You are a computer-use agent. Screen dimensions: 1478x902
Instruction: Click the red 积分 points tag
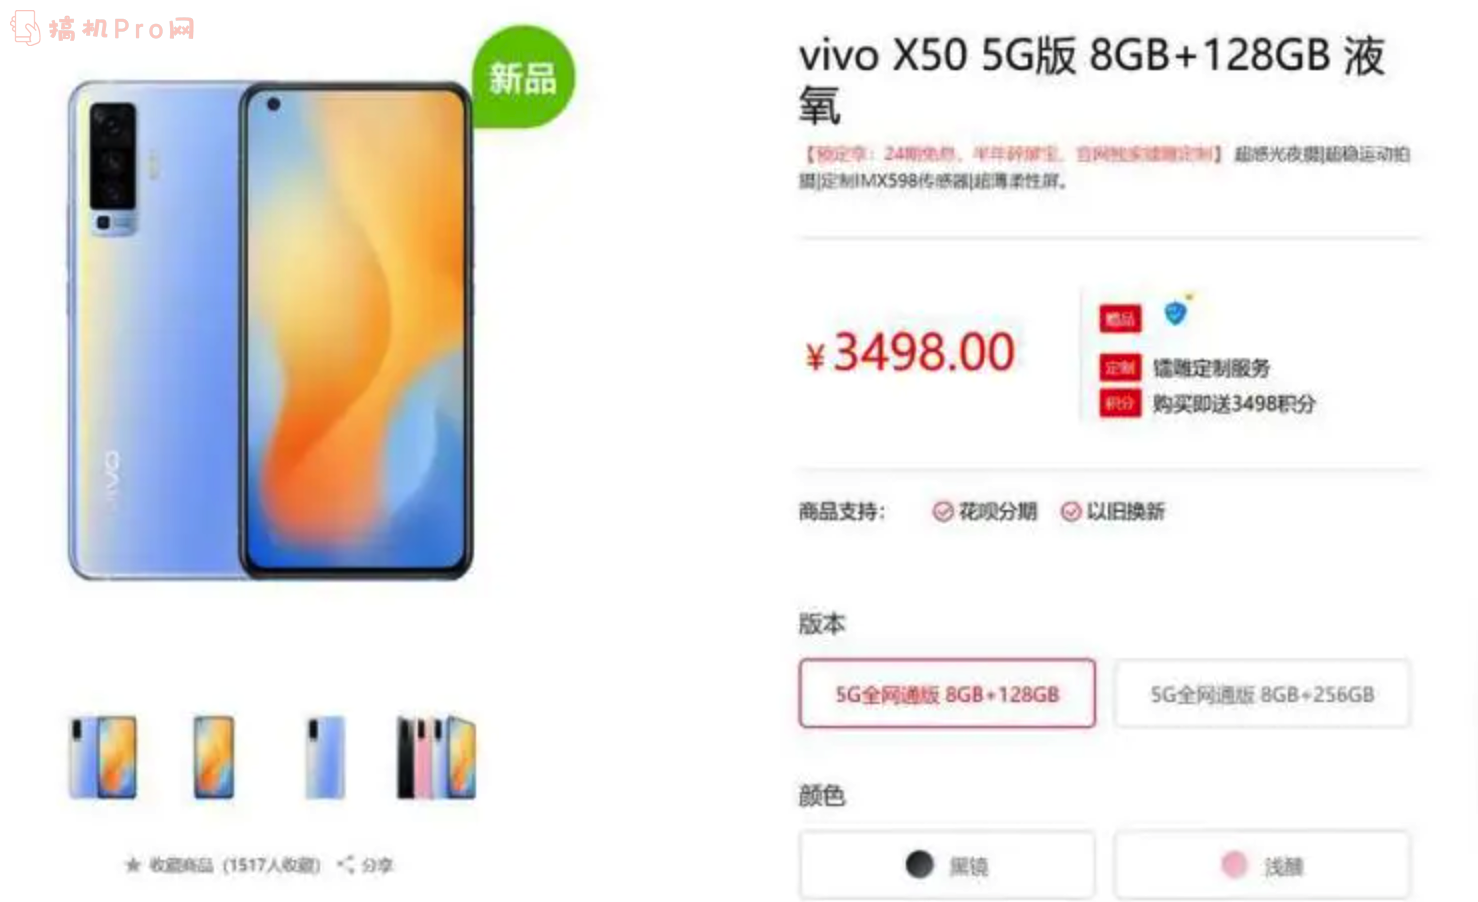click(1119, 403)
